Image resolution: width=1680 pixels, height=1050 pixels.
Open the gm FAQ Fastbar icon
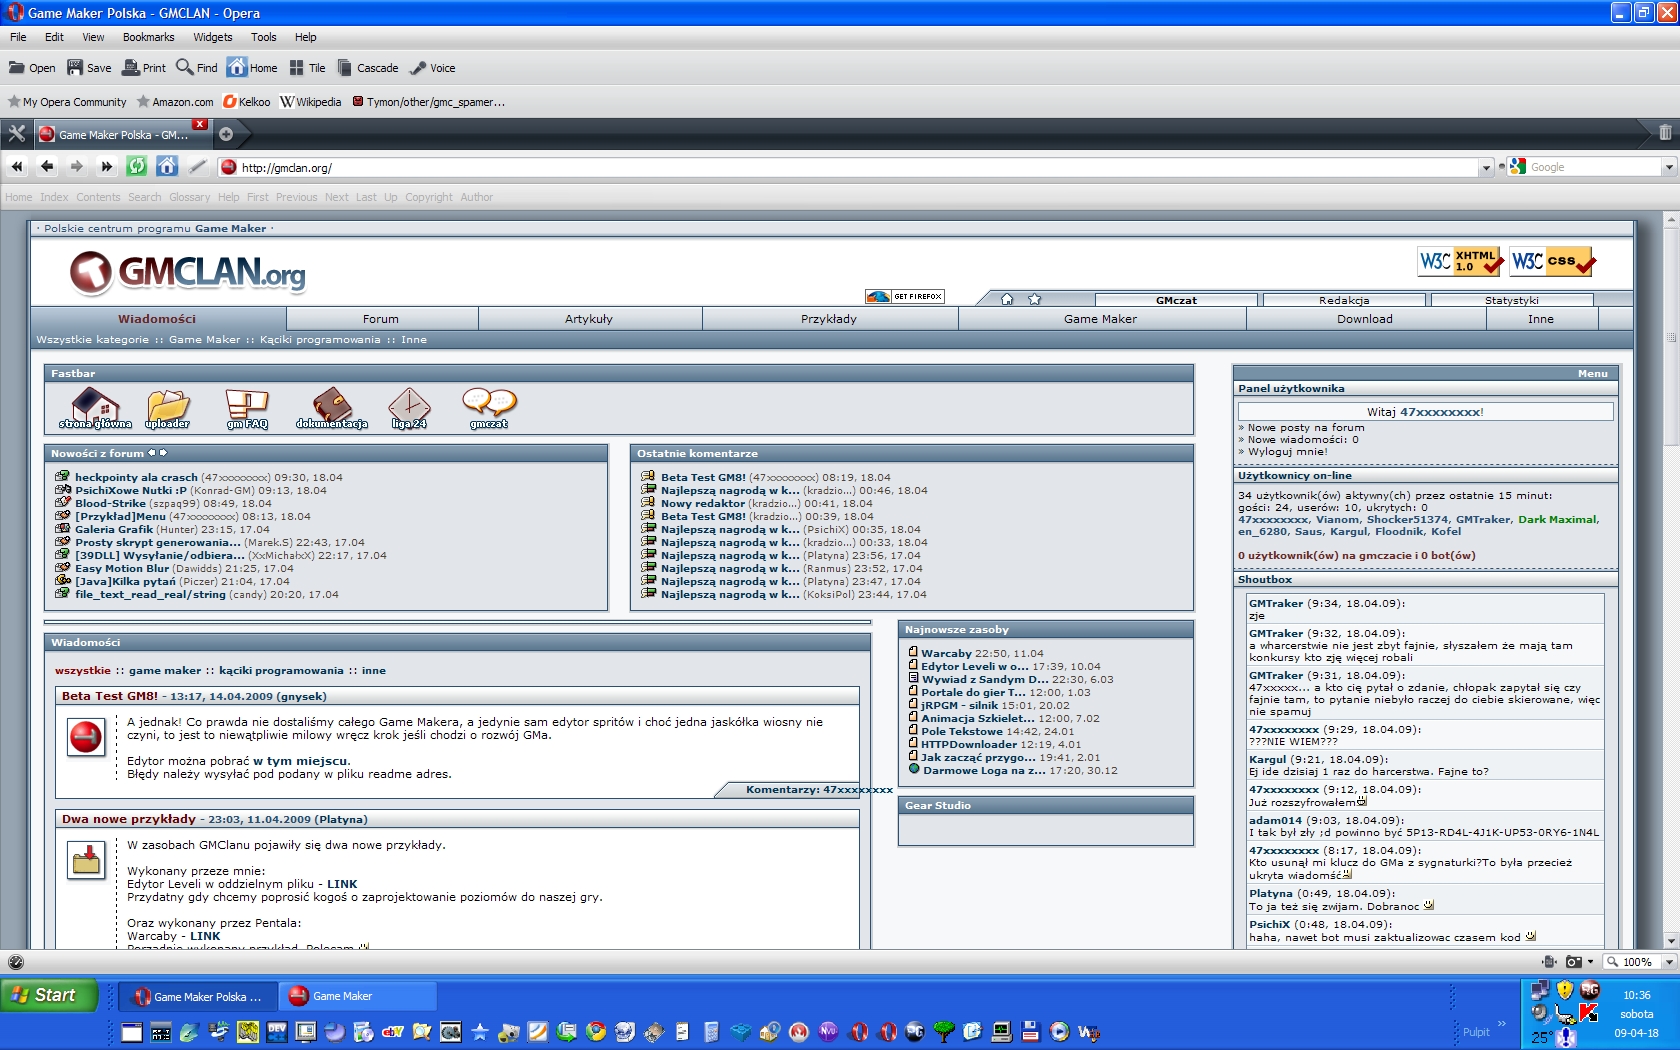(247, 409)
